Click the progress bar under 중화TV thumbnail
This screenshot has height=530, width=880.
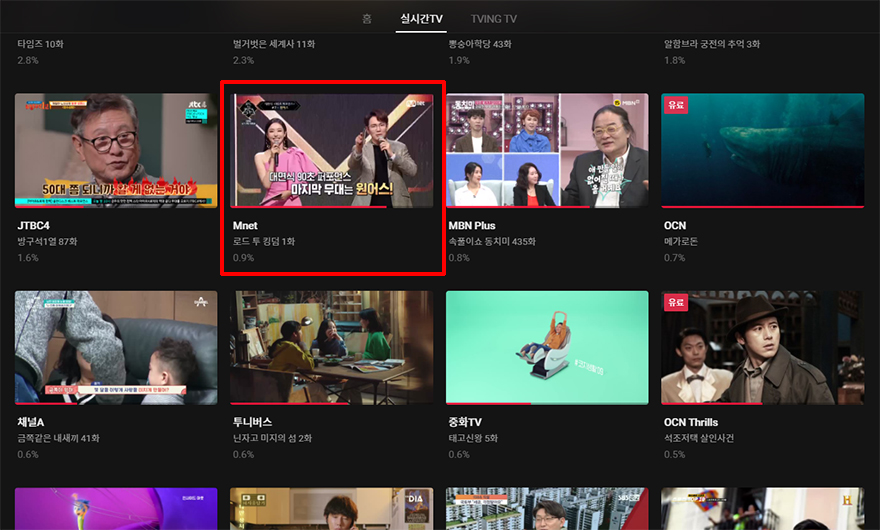[547, 404]
